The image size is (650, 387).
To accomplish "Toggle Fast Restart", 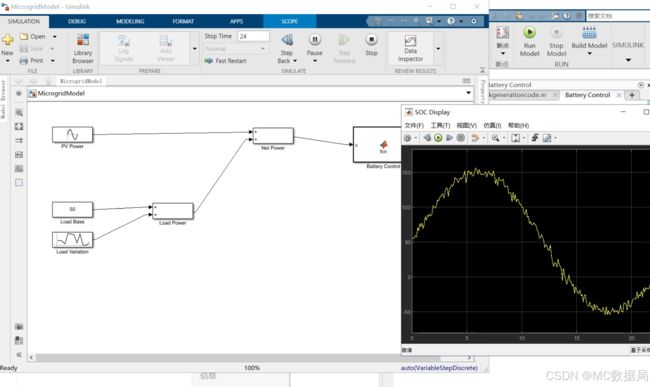I will coord(226,61).
